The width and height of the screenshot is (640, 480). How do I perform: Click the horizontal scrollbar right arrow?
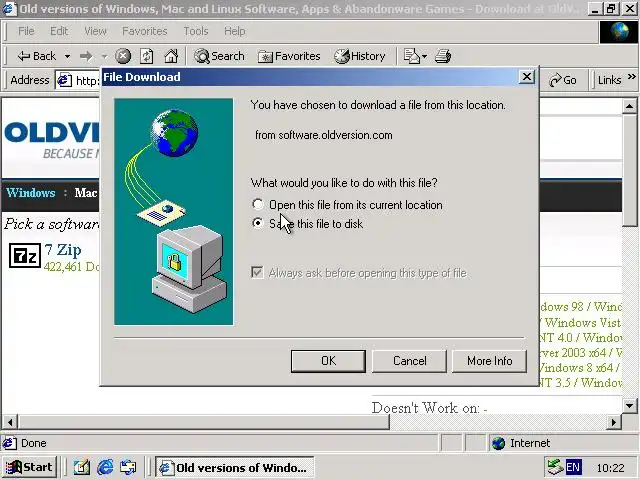[x=613, y=422]
